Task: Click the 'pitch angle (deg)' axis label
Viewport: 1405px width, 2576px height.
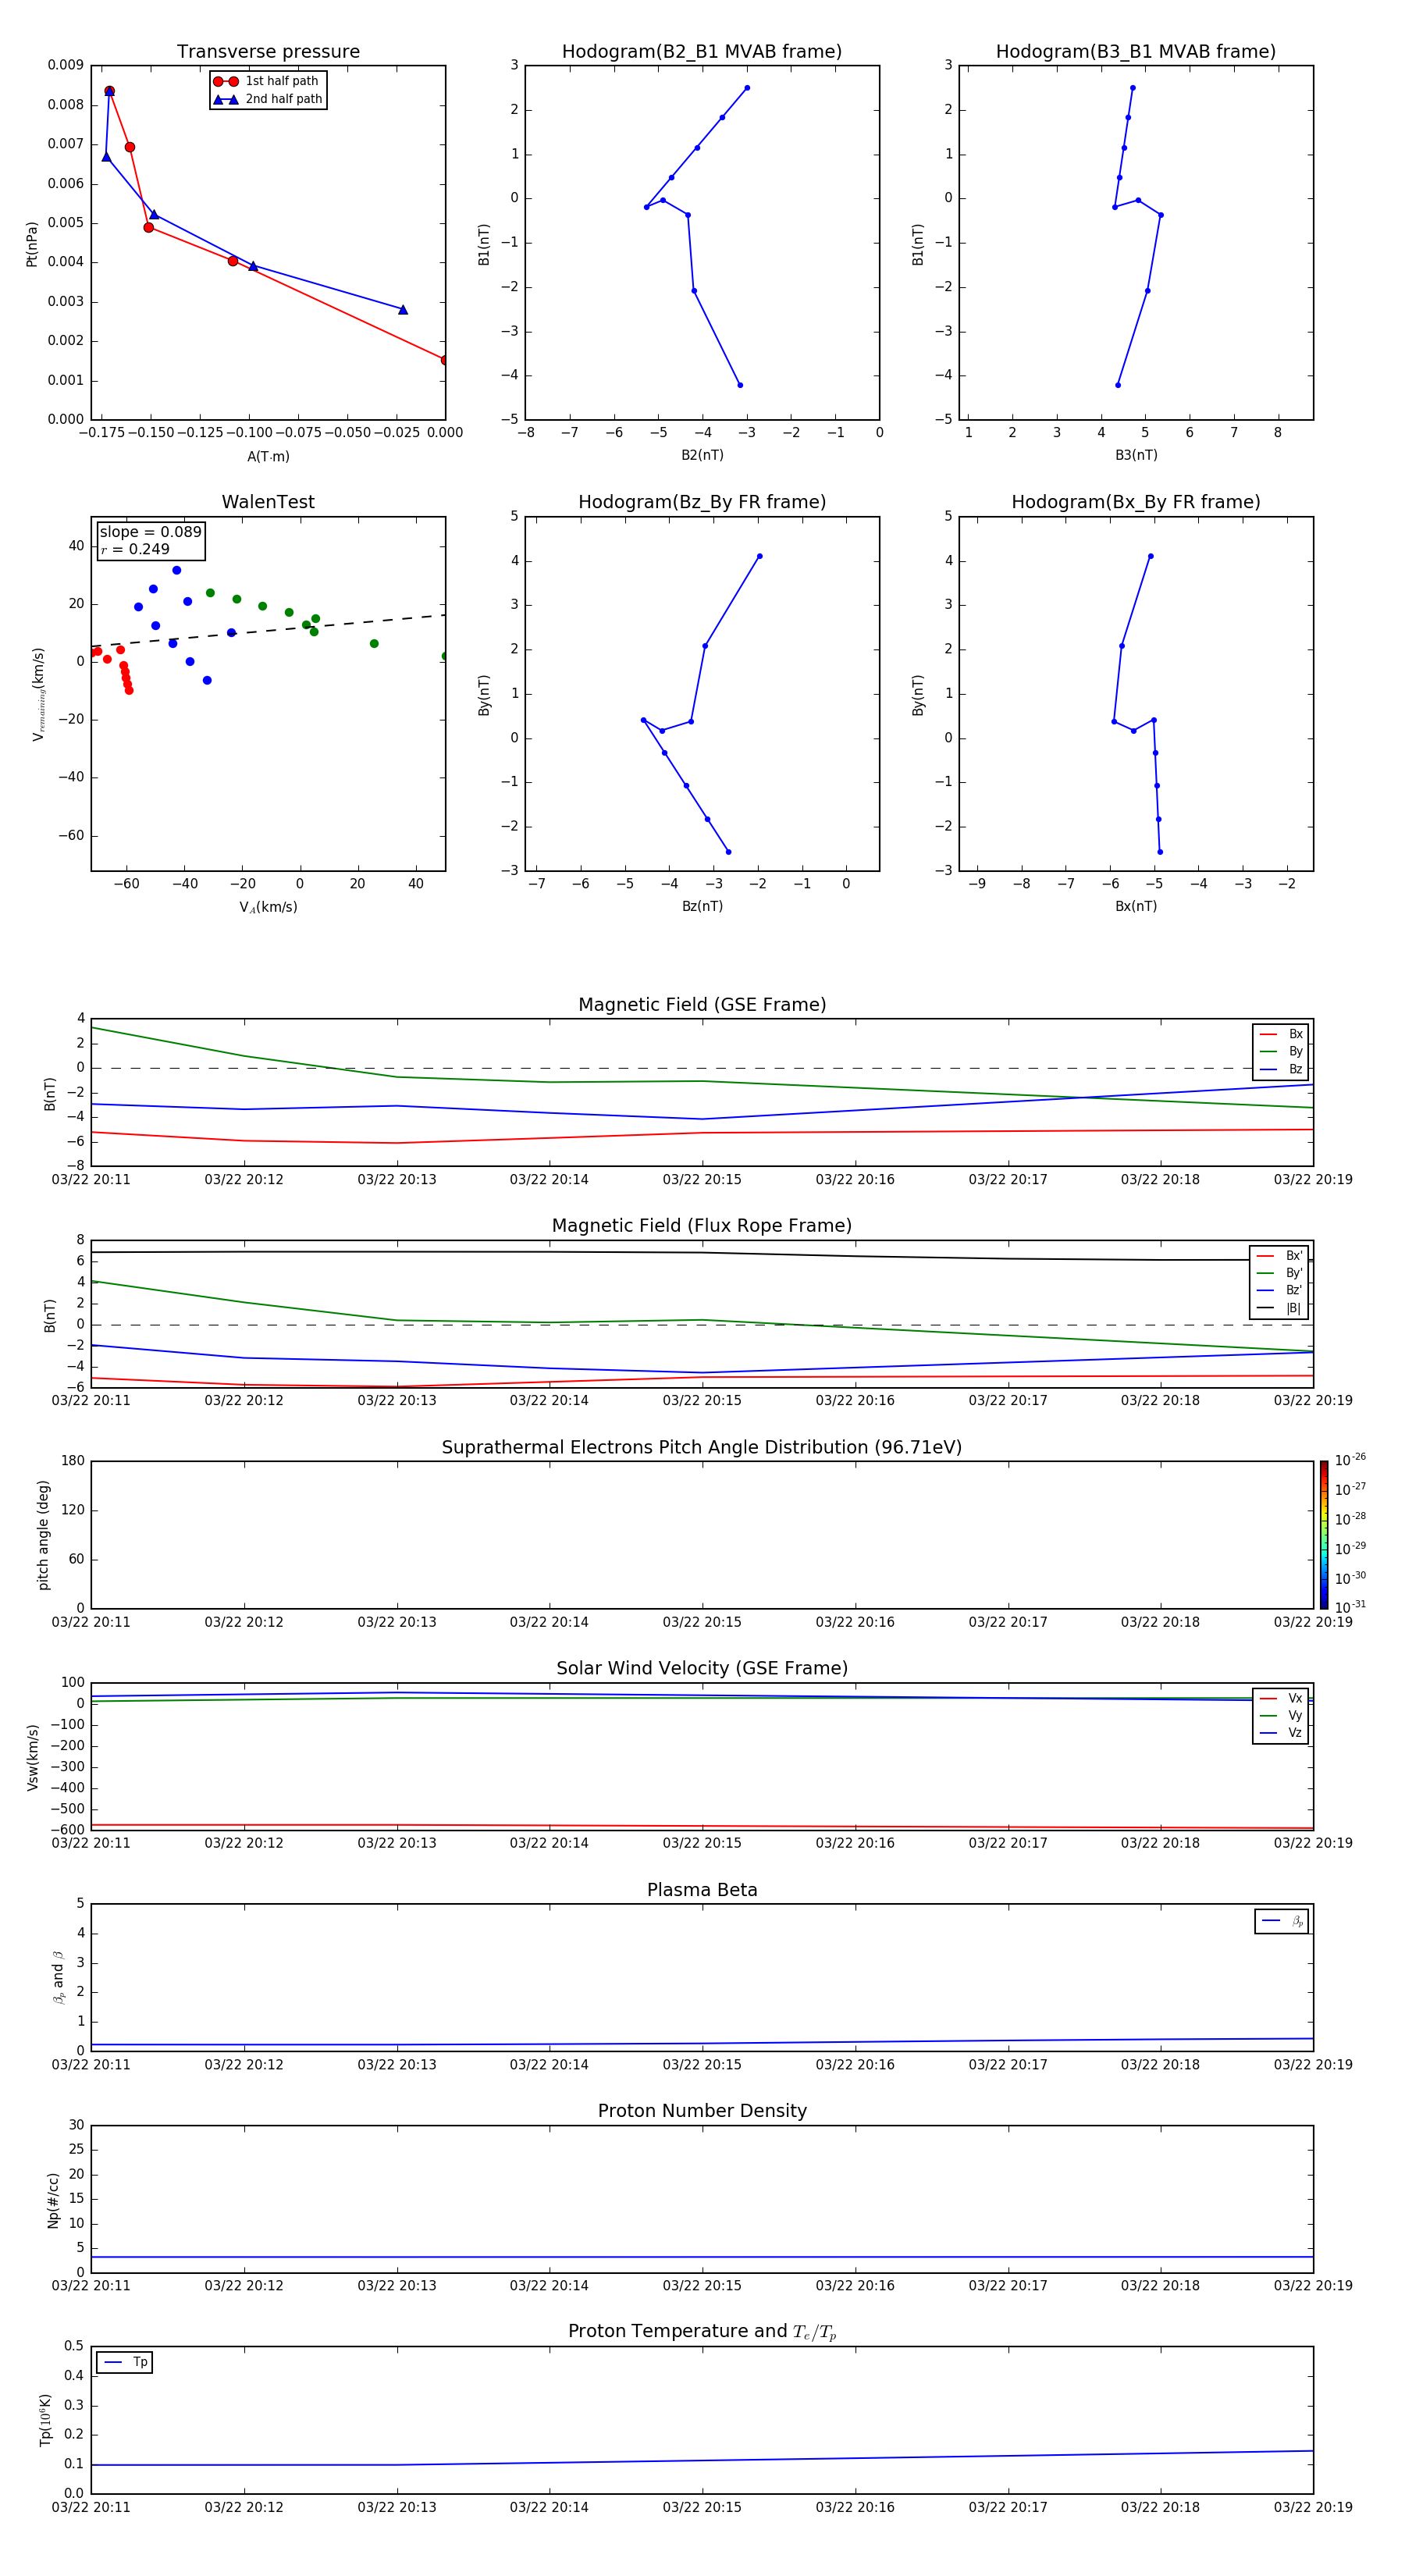Action: tap(44, 1535)
